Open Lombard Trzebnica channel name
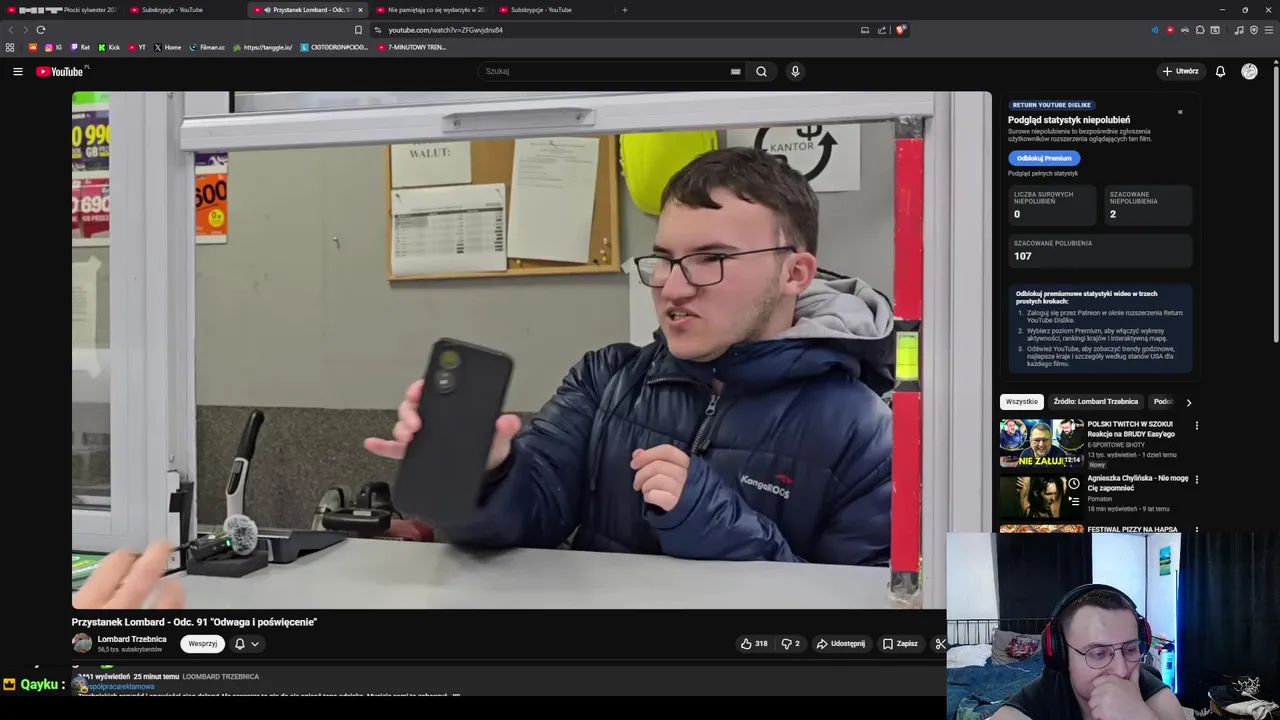This screenshot has height=720, width=1280. pyautogui.click(x=132, y=639)
